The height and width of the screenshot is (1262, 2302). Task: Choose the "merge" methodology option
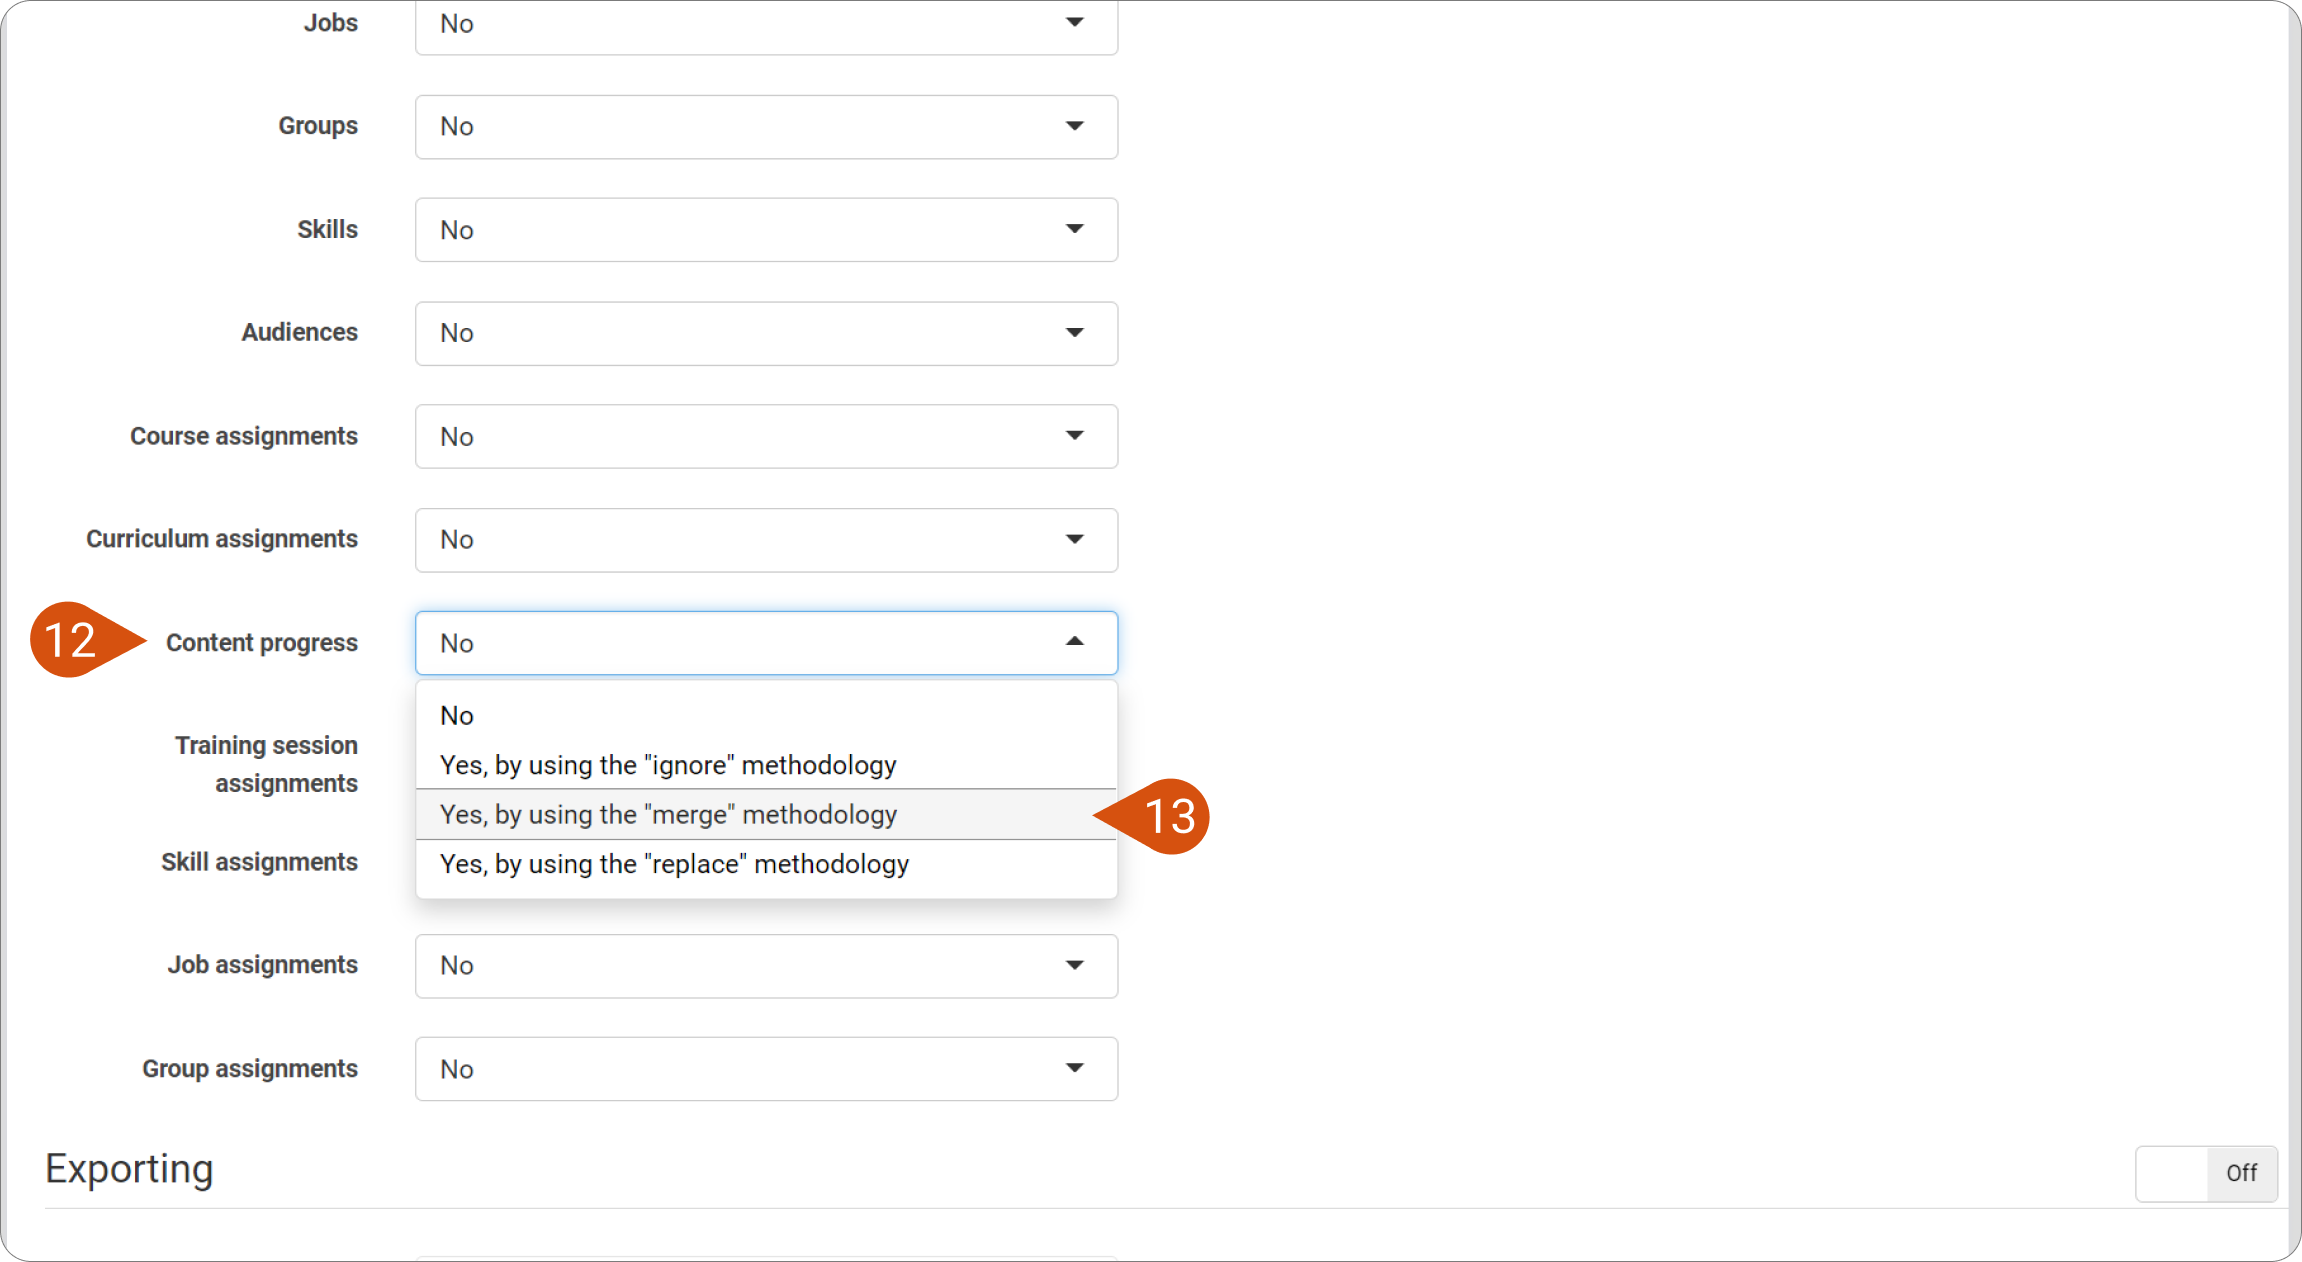(x=766, y=815)
